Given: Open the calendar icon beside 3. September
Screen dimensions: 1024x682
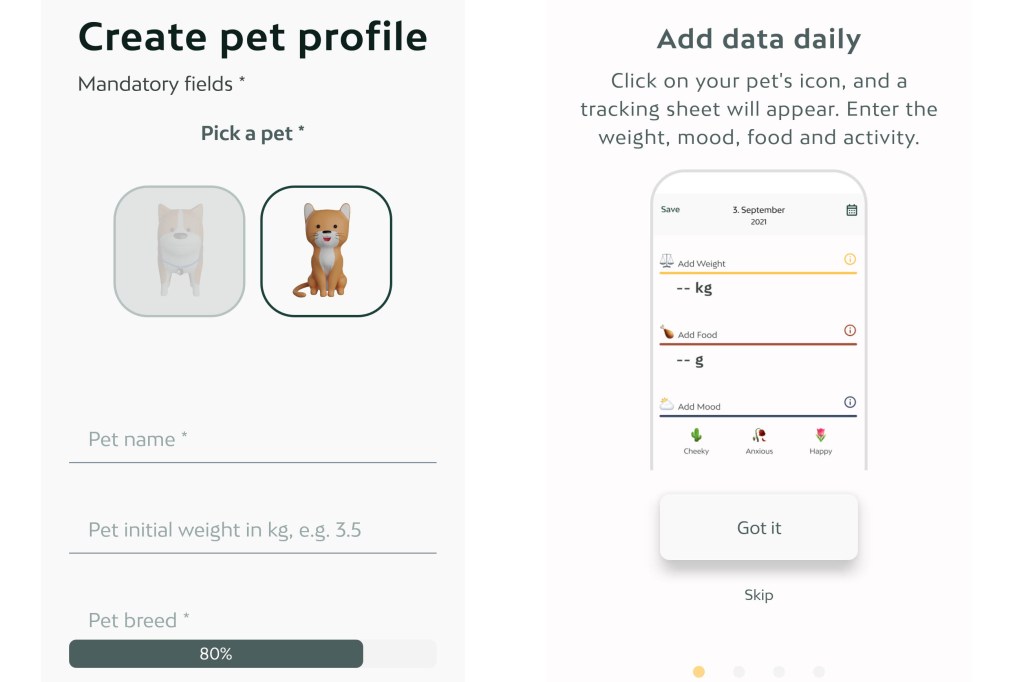Looking at the screenshot, I should tap(852, 210).
